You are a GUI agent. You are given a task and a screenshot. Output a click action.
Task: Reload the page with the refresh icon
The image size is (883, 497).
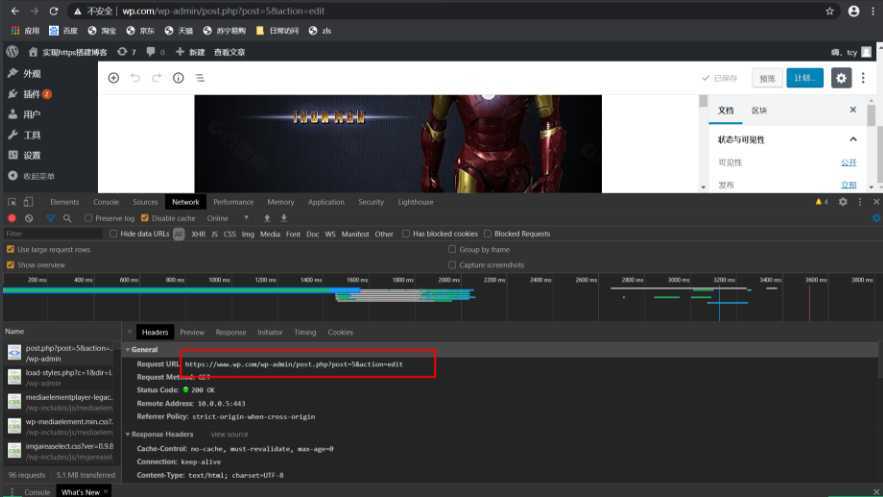(x=53, y=11)
